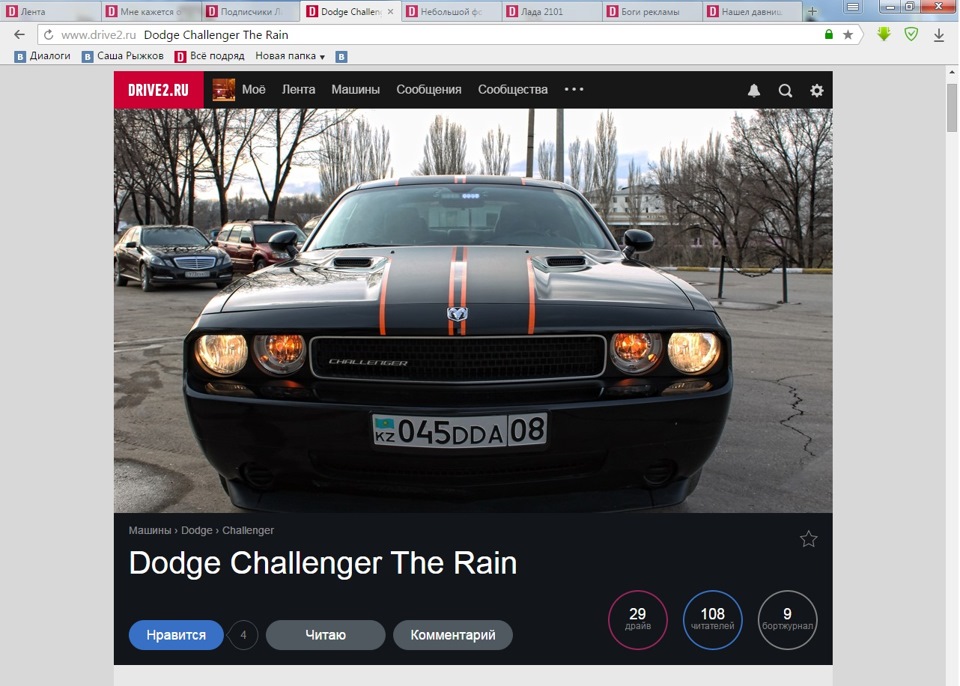Go to DRIVE2.RU home logo
The height and width of the screenshot is (686, 960).
tap(159, 90)
